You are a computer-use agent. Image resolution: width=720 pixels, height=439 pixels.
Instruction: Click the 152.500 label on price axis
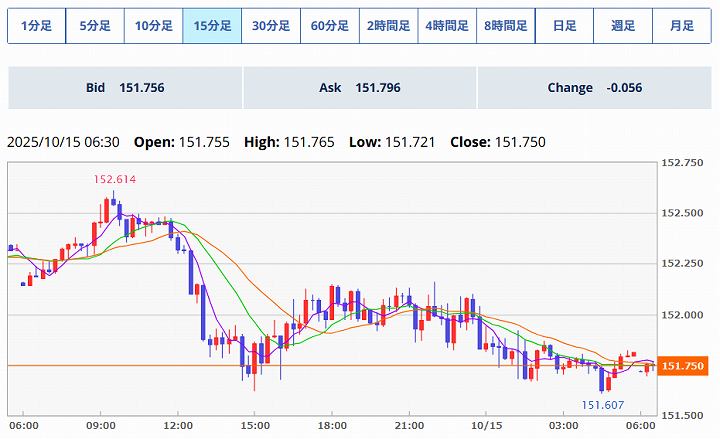686,213
